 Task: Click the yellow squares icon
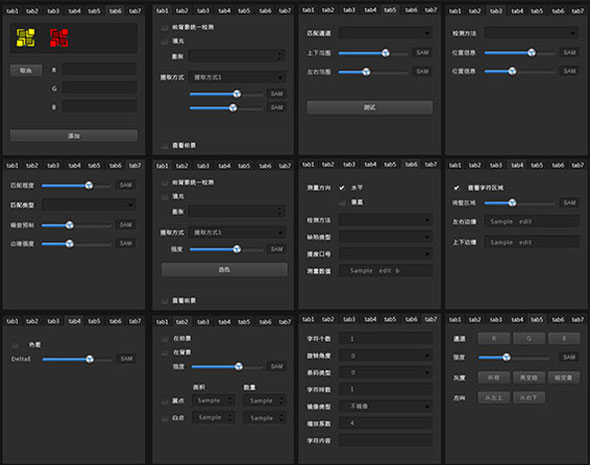(26, 38)
